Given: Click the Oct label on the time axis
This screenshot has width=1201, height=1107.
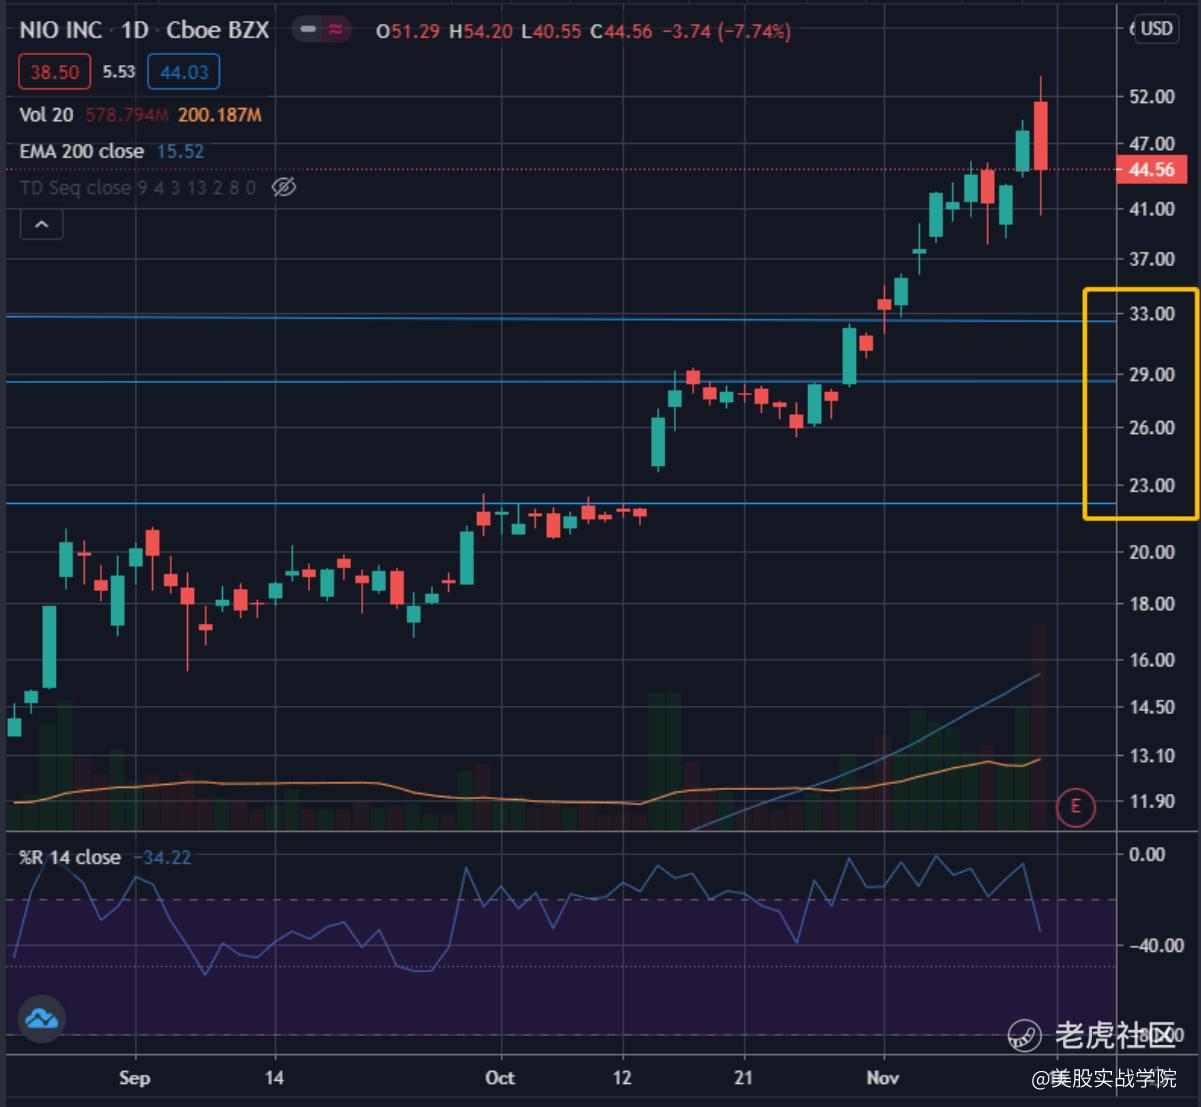Looking at the screenshot, I should [x=500, y=1077].
